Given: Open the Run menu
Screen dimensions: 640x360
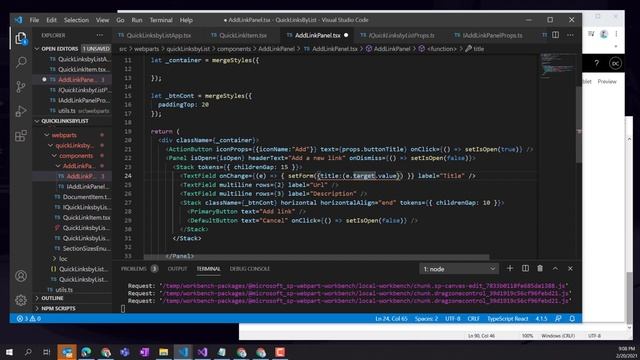Looking at the screenshot, I should pos(137,20).
